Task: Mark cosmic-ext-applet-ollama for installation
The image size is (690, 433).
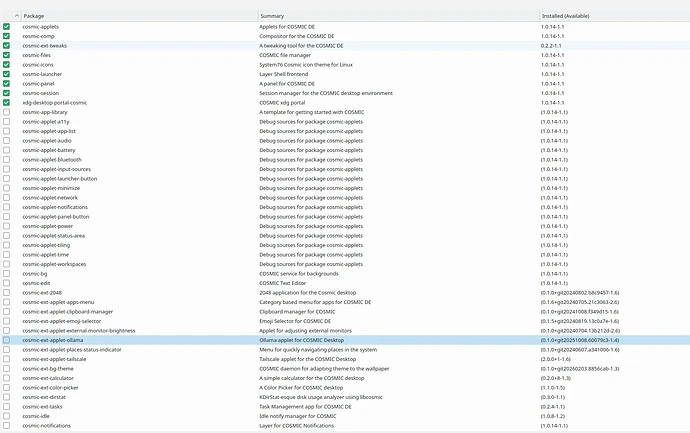Action: pos(6,340)
